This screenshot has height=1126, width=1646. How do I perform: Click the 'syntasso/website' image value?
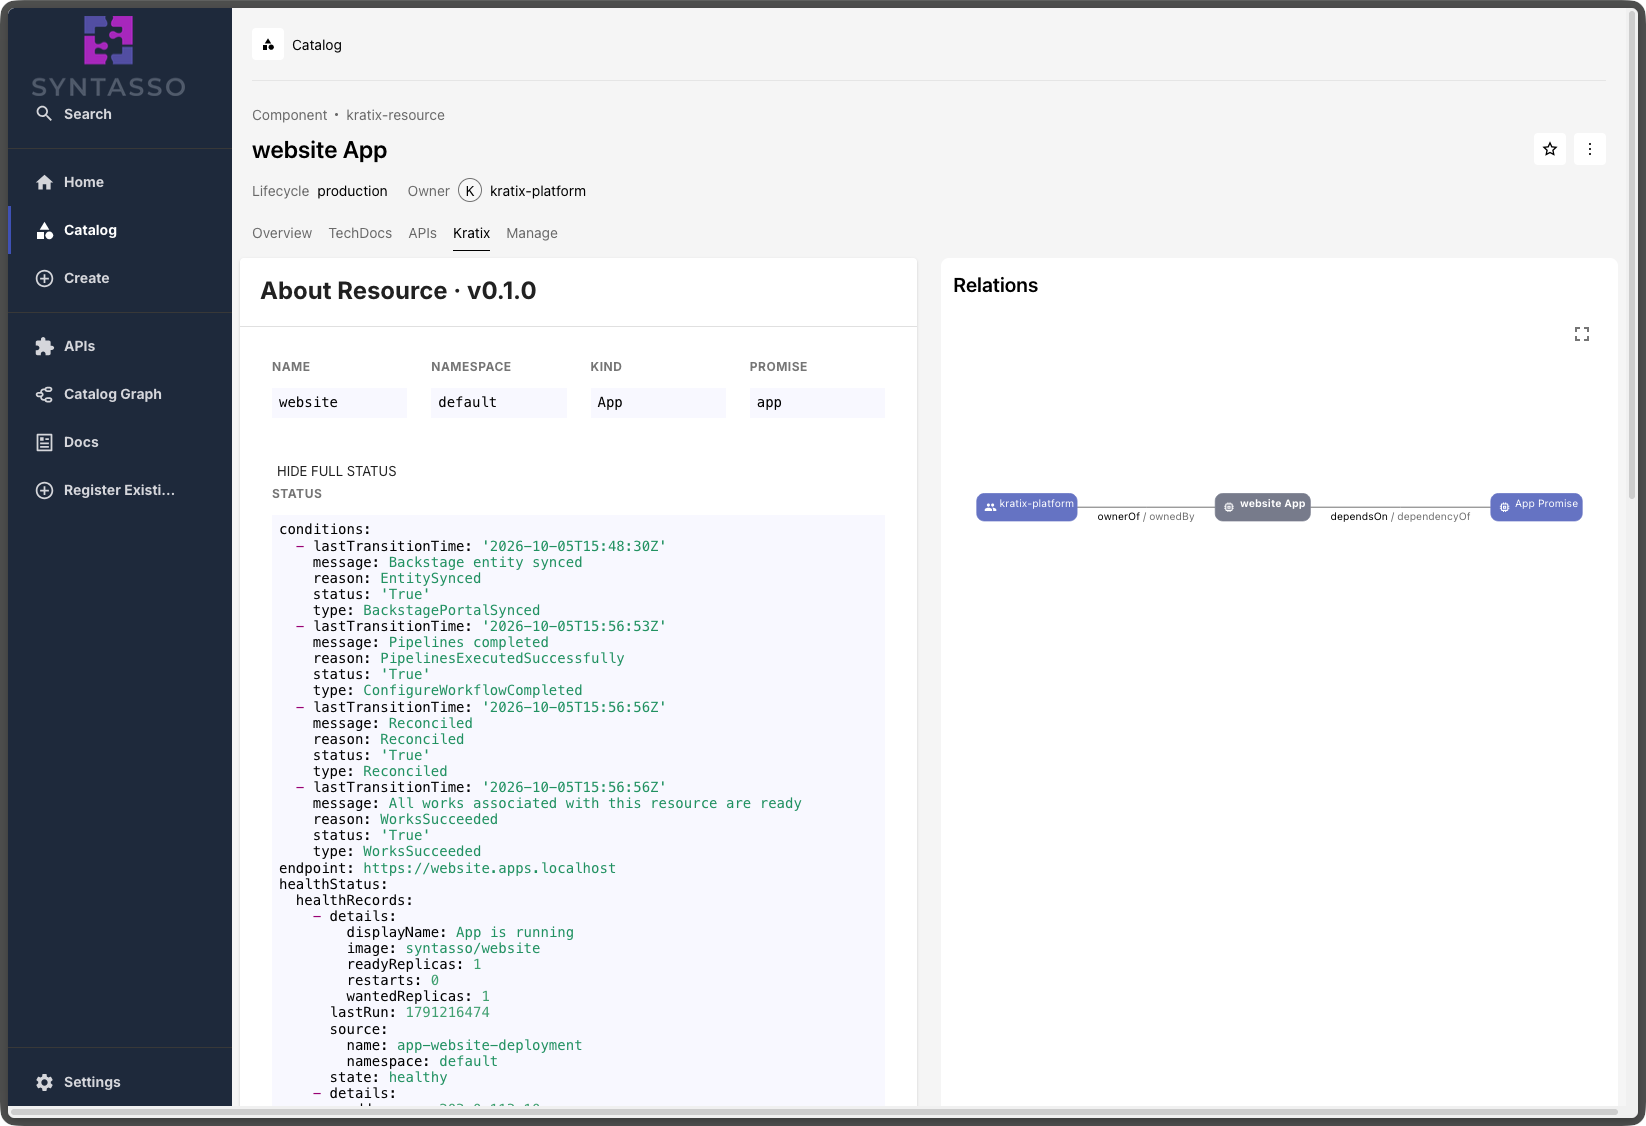473,948
